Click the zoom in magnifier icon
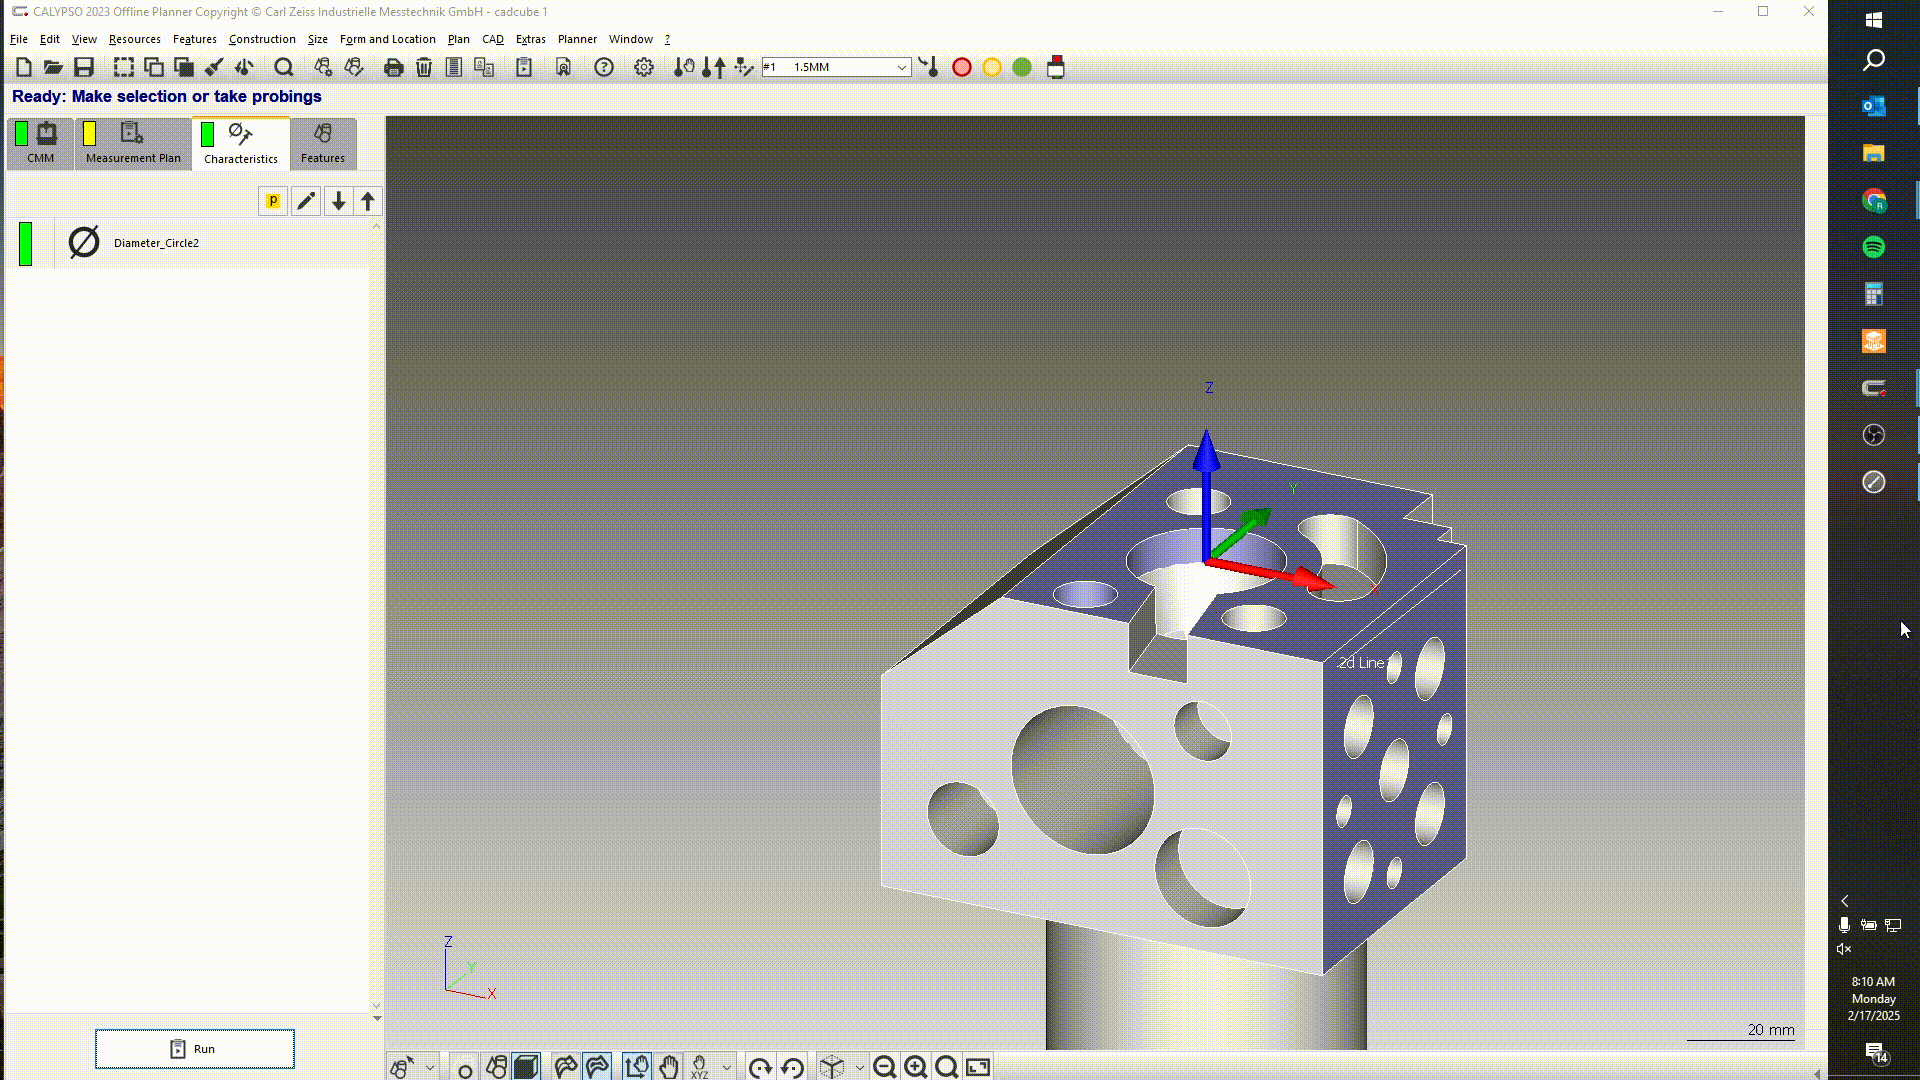 point(915,1067)
